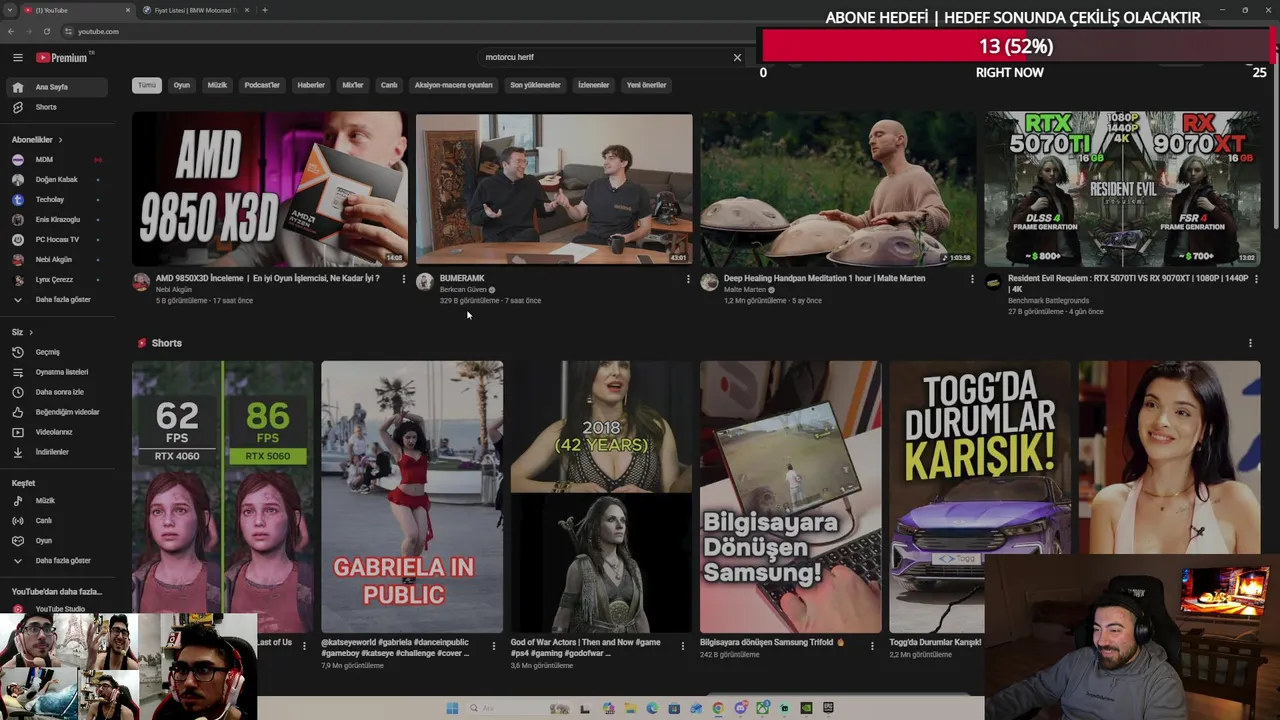Open Daha sonra izle list
The width and height of the screenshot is (1280, 720).
(55, 392)
